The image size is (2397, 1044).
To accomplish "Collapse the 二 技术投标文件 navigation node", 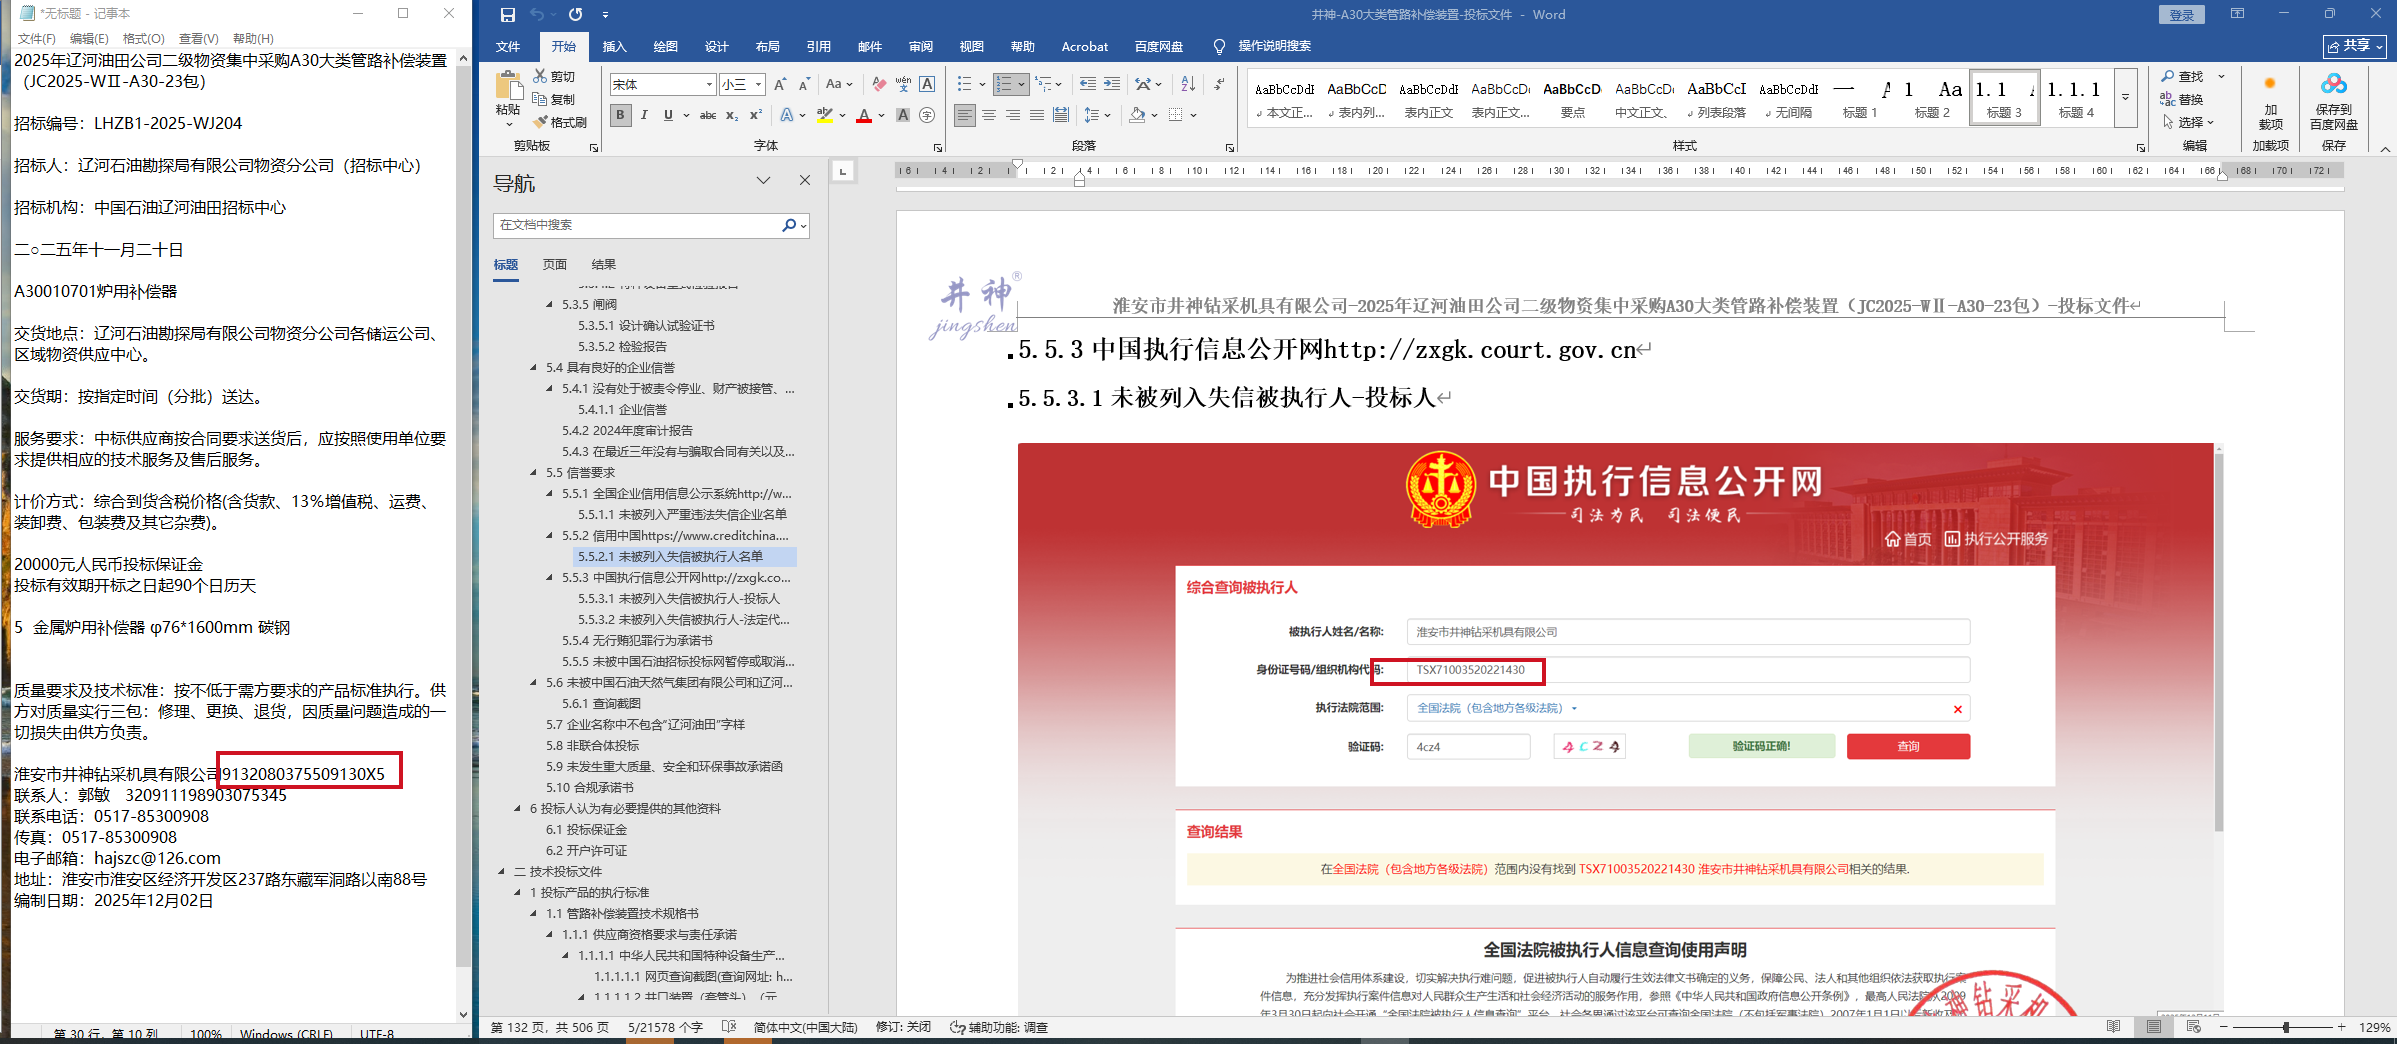I will (501, 871).
